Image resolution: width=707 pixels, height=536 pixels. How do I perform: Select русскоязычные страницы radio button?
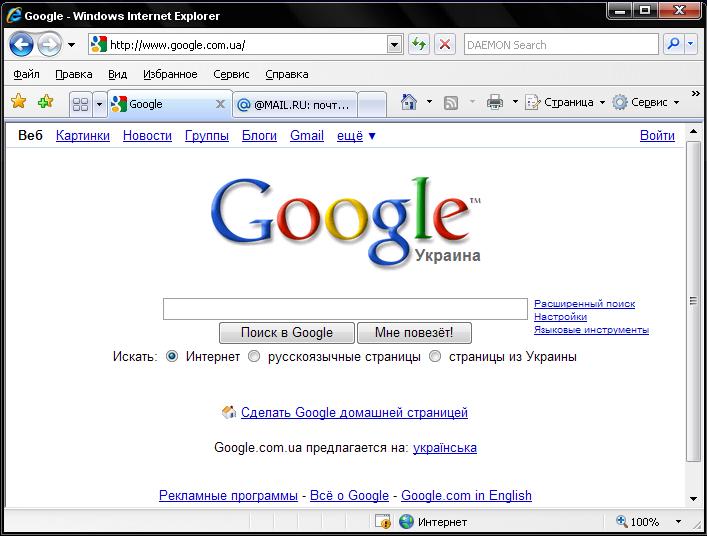254,357
